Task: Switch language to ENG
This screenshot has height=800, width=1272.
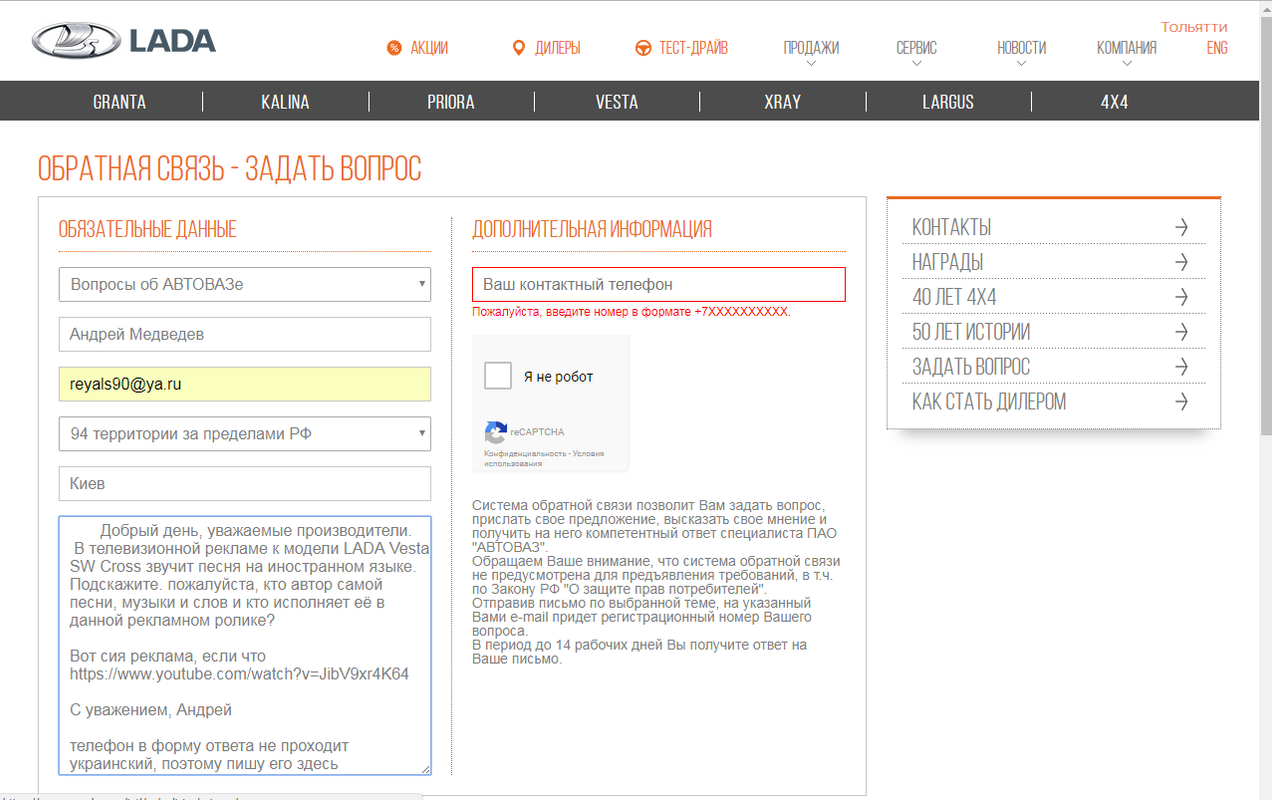Action: point(1217,48)
